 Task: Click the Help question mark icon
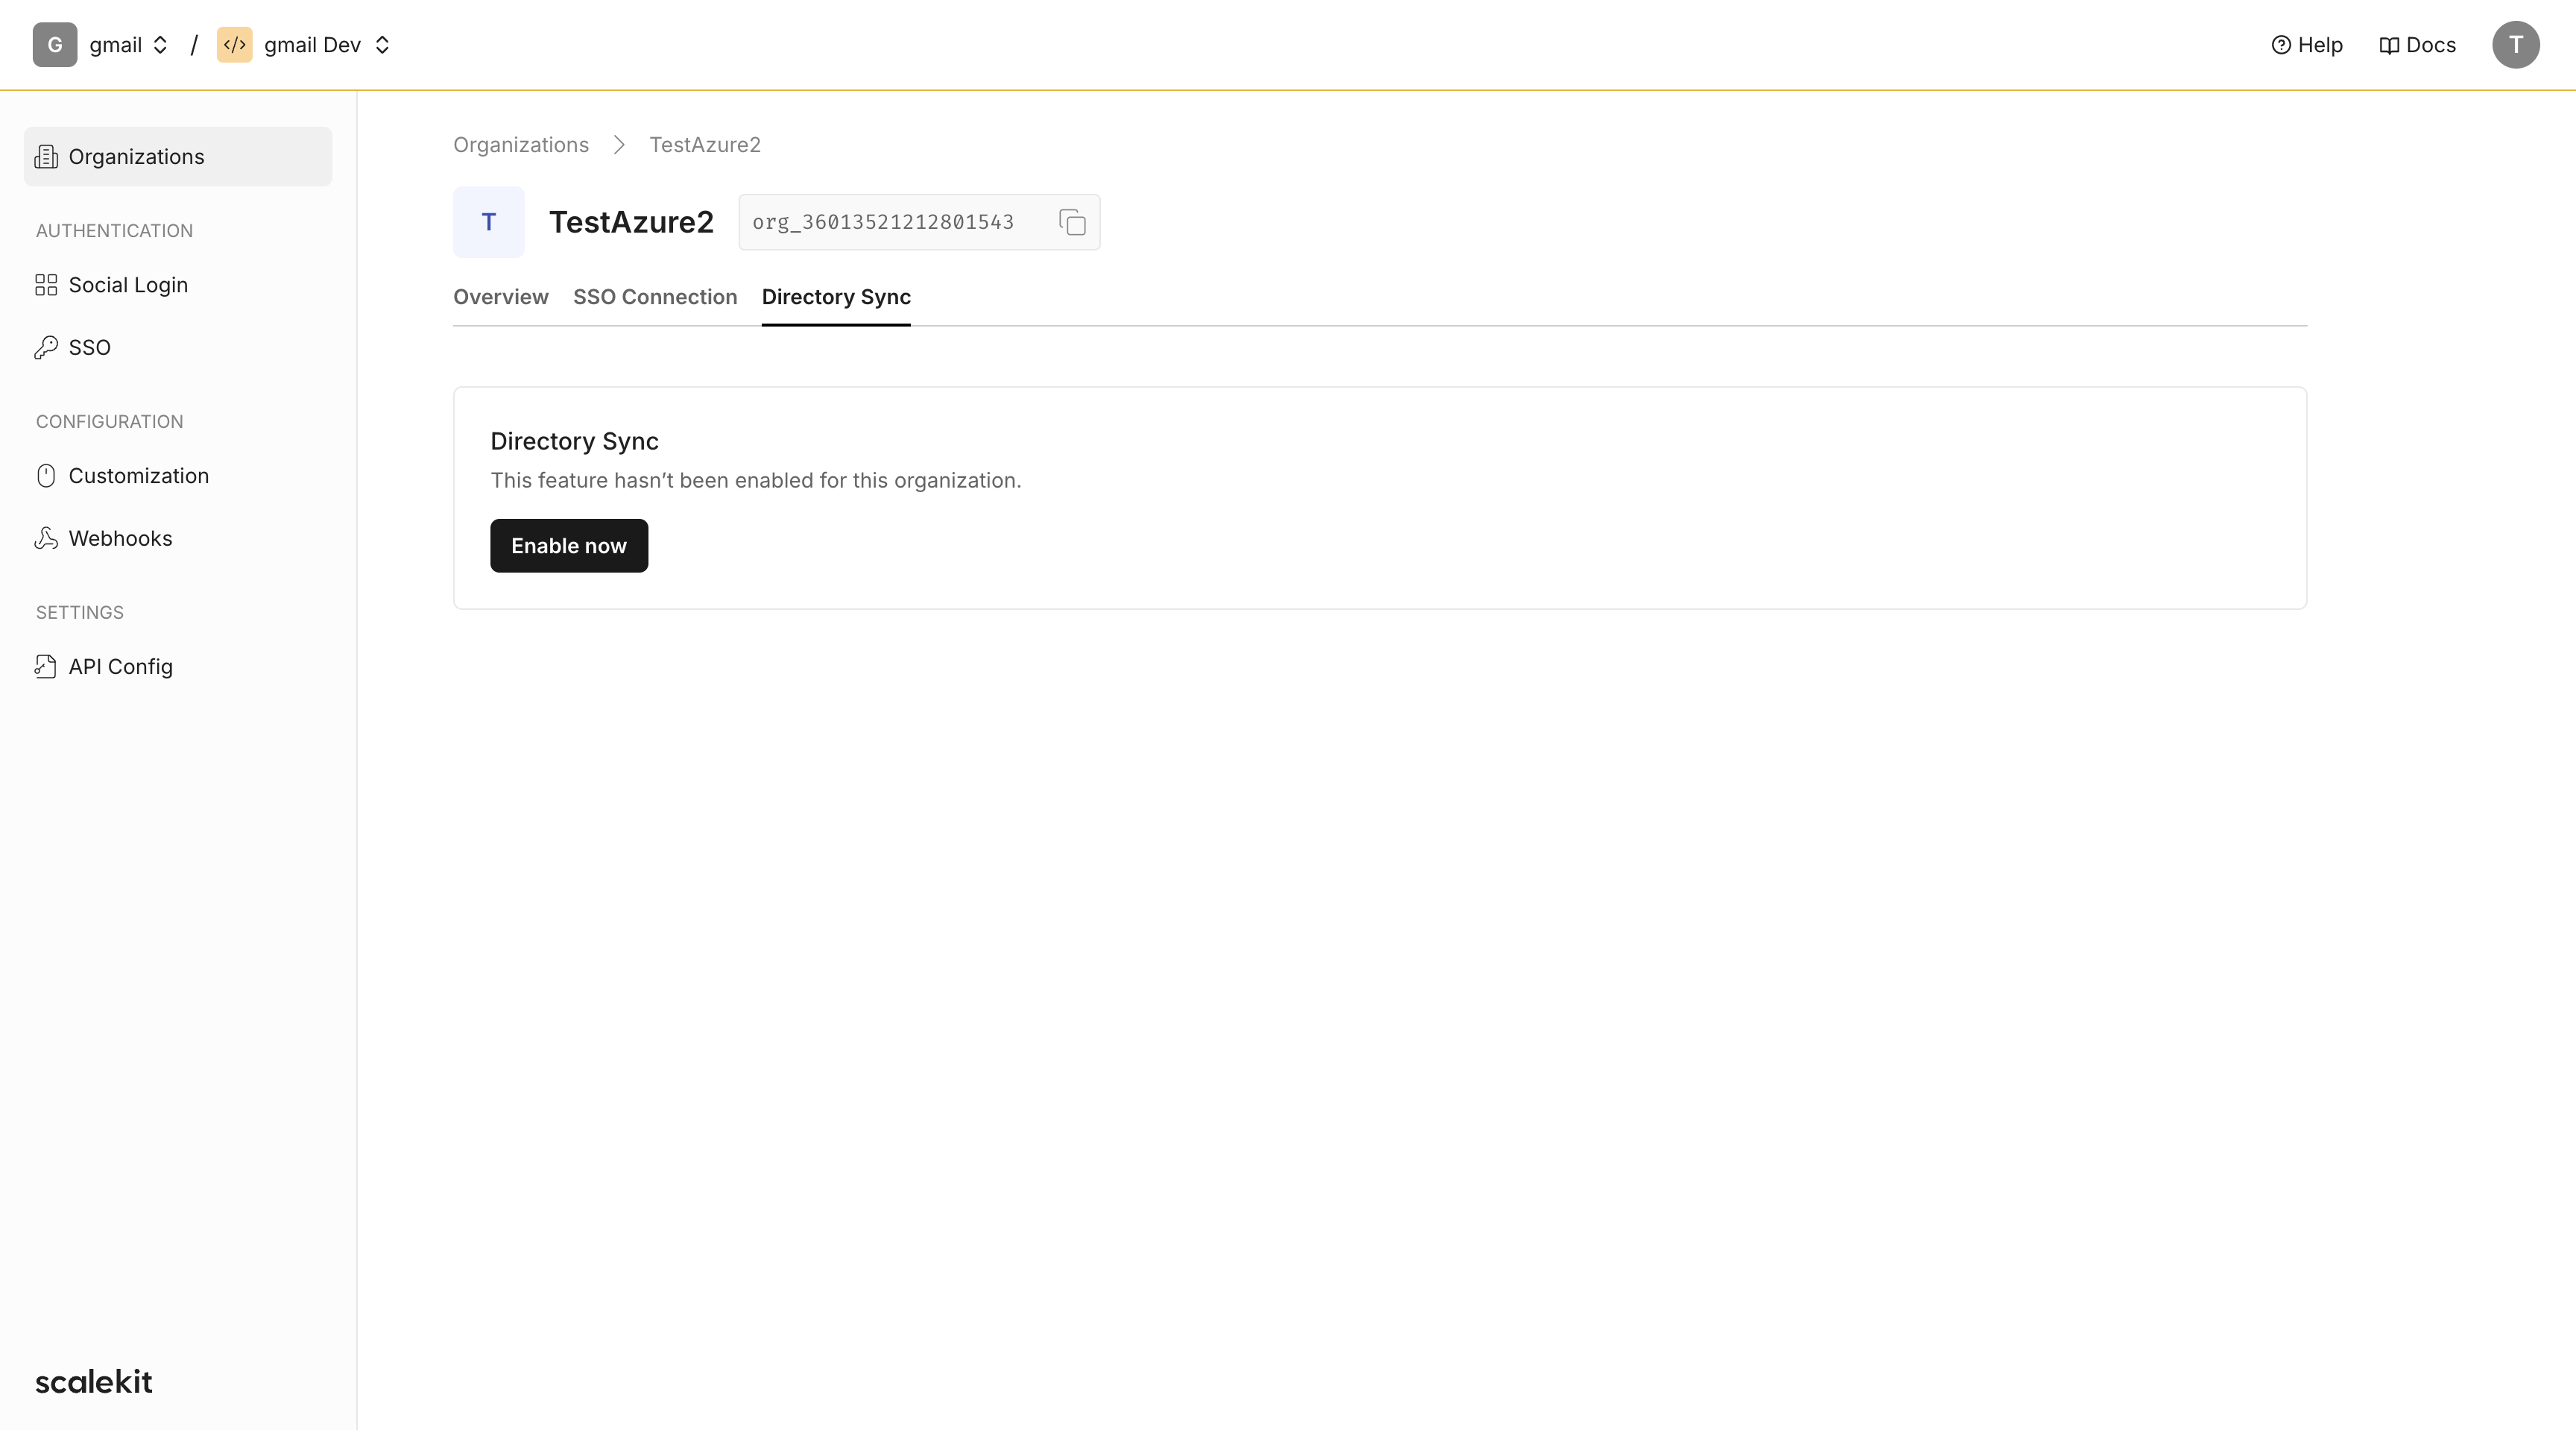[2281, 45]
